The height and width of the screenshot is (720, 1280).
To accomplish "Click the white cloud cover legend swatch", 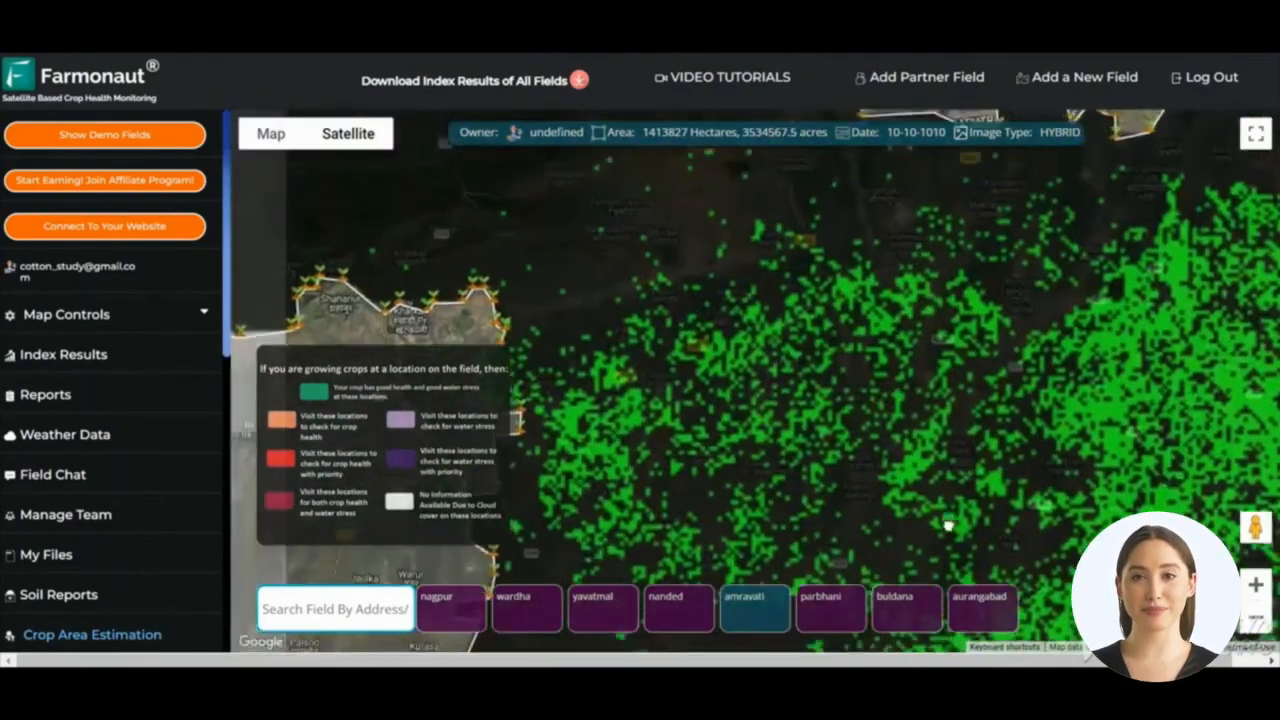I will [400, 501].
